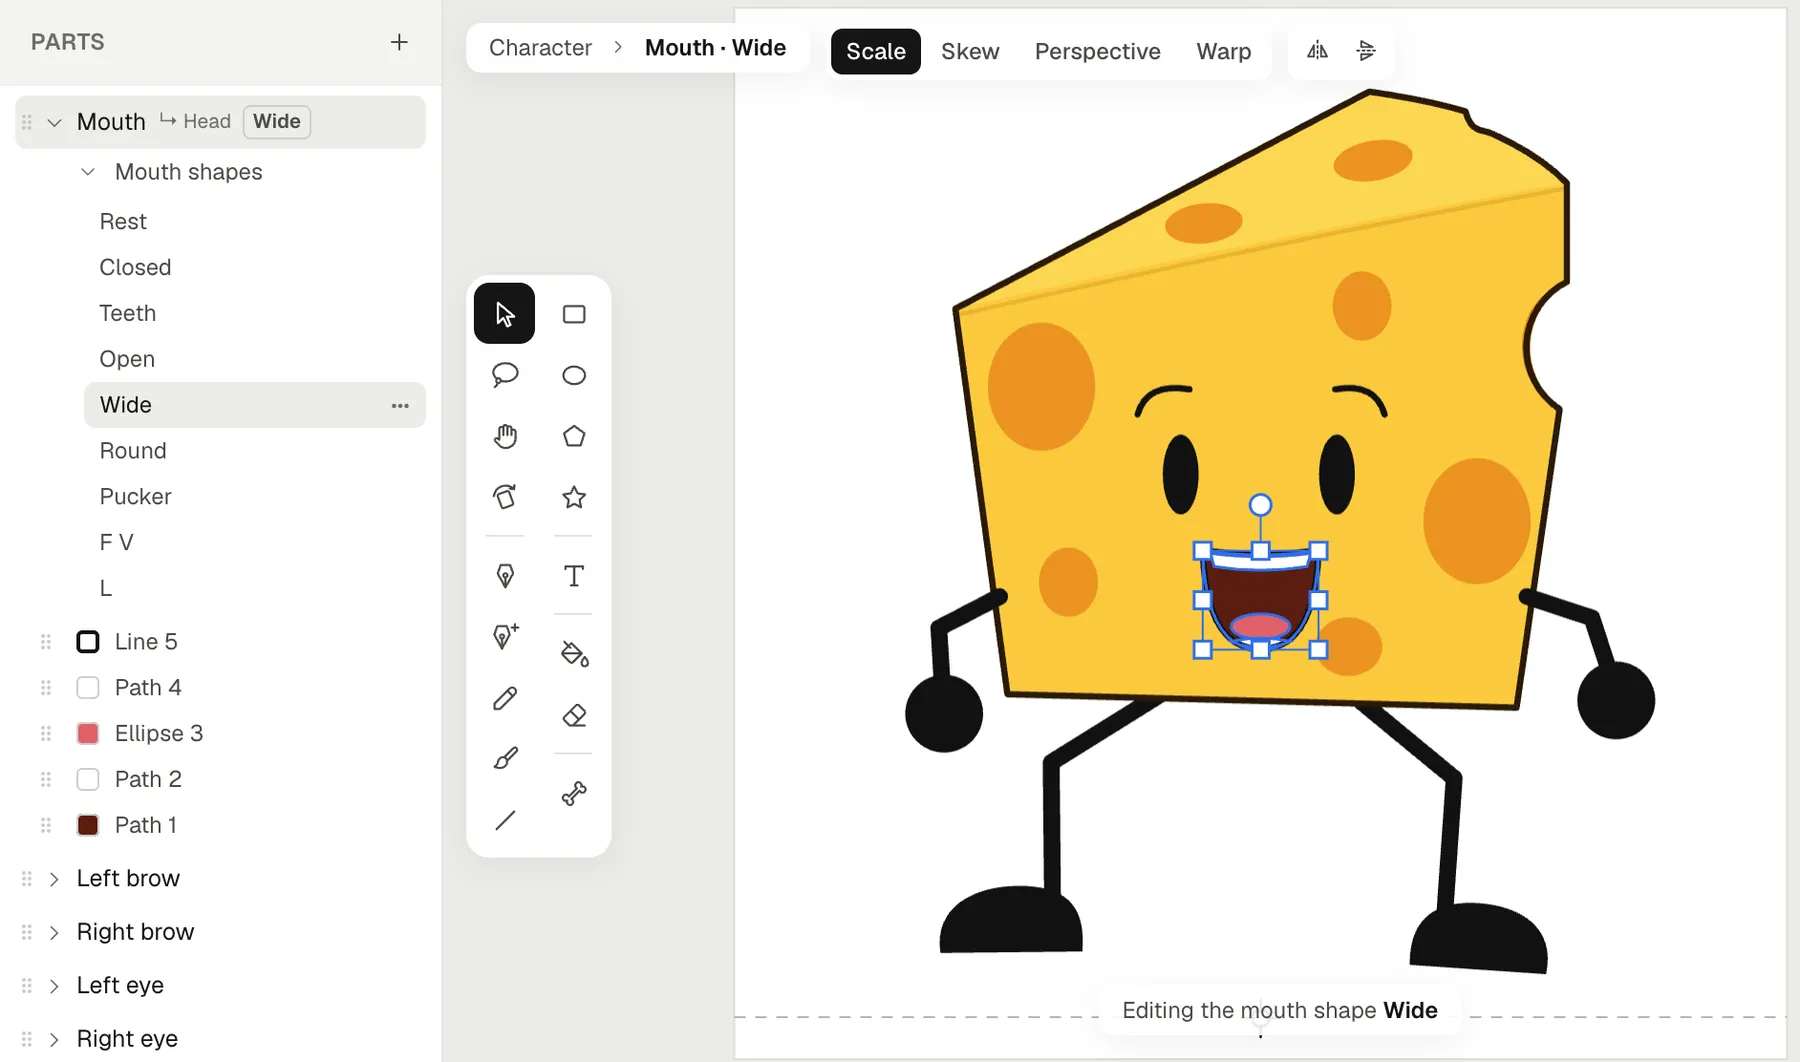Select the Rectangle shape tool

tap(574, 314)
